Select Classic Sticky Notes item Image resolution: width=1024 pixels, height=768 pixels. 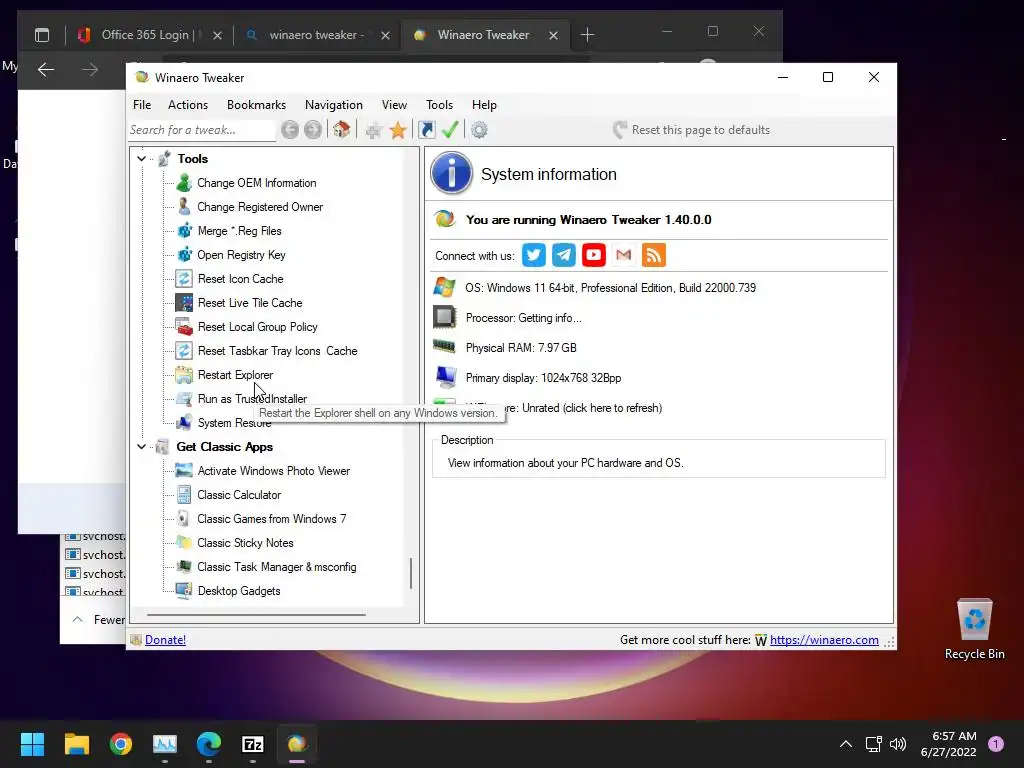(245, 543)
